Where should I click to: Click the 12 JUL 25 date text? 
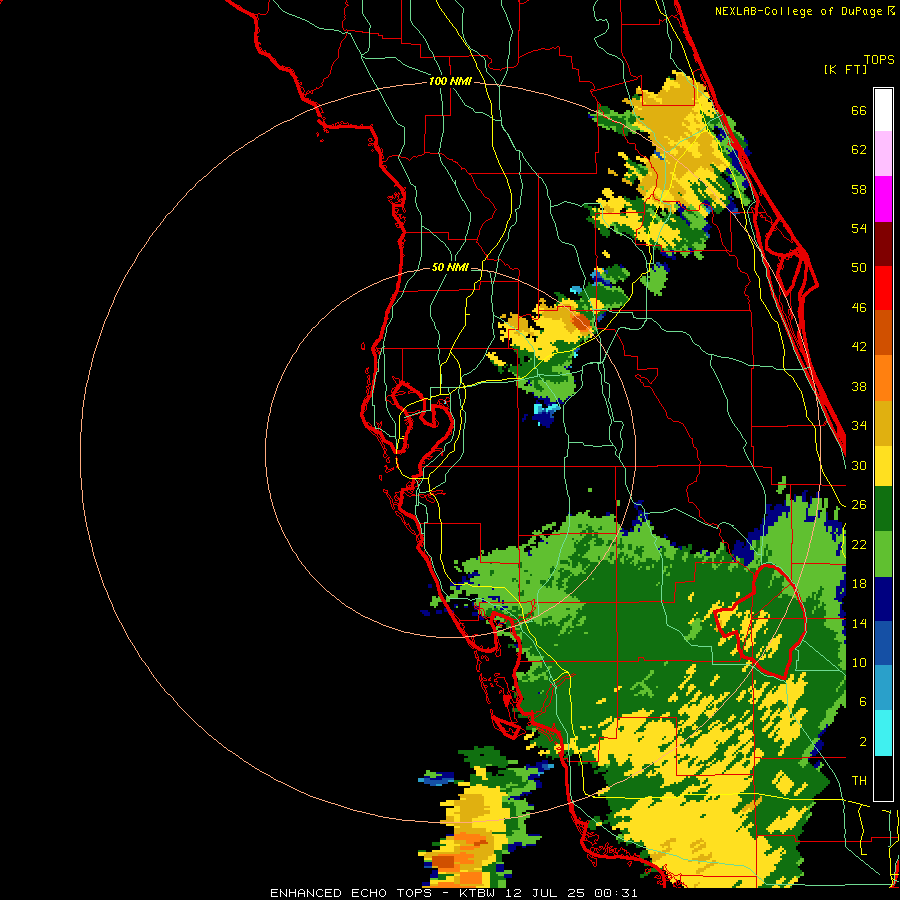coord(548,893)
